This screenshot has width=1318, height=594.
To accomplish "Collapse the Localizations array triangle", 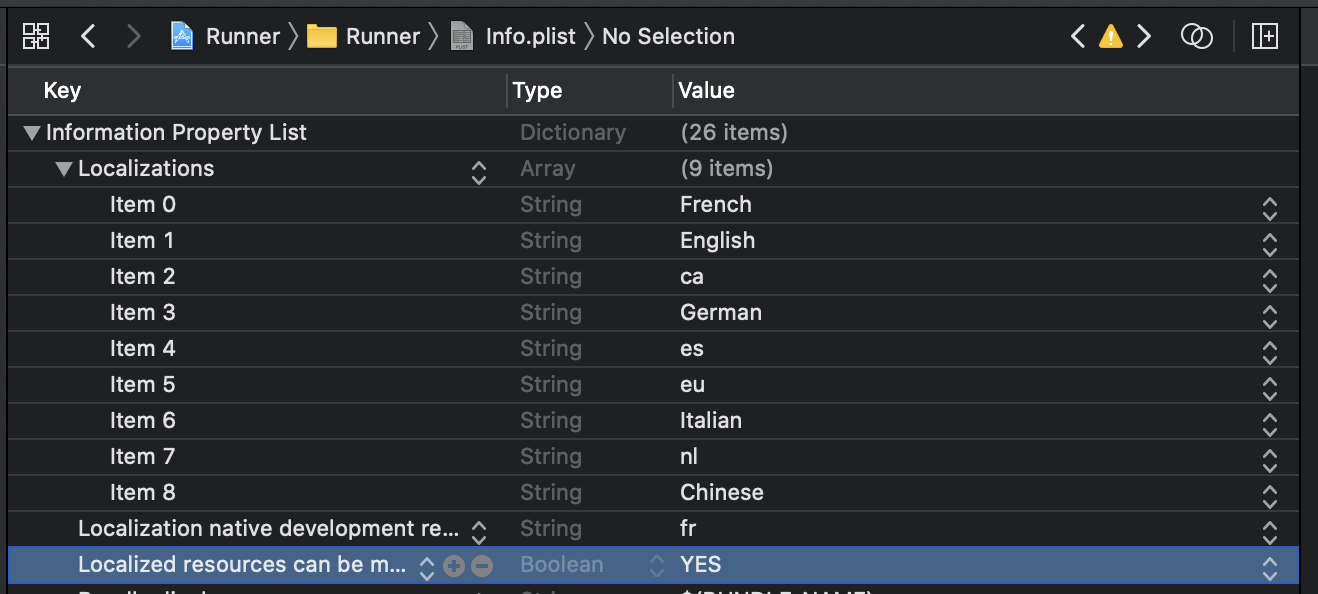I will [x=64, y=169].
